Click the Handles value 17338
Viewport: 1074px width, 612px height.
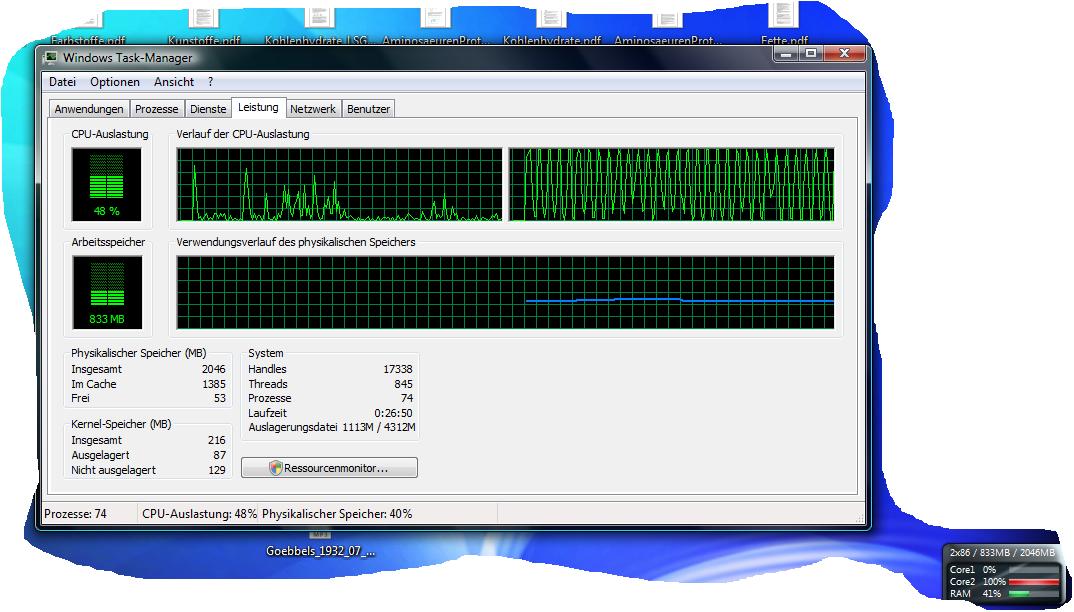coord(398,369)
